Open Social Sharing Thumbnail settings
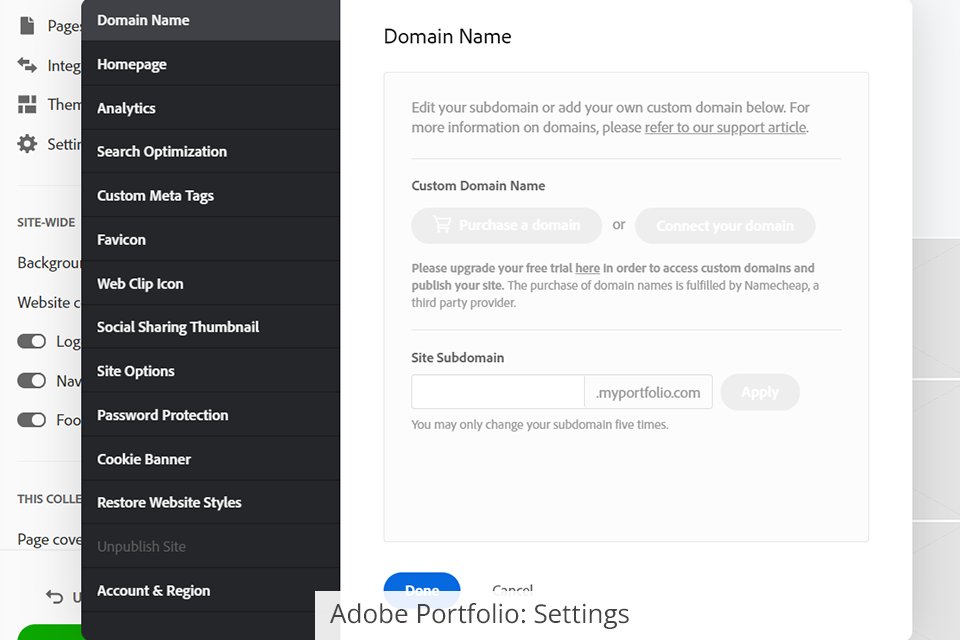The image size is (960, 640). point(211,328)
